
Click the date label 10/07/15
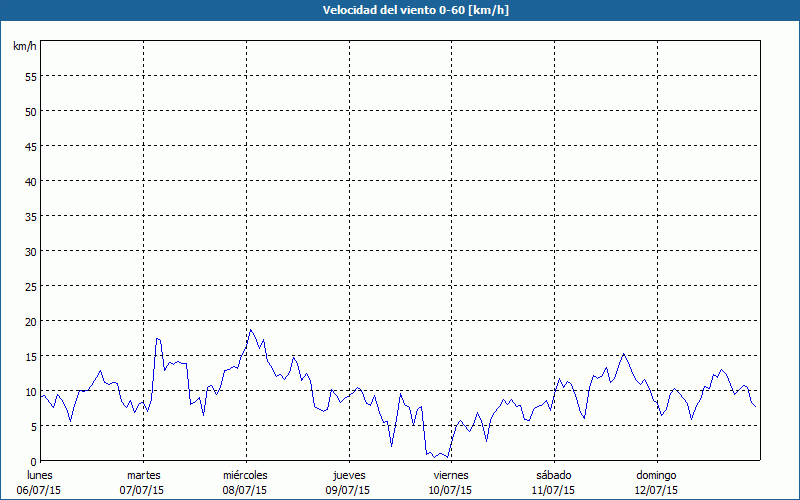(451, 490)
